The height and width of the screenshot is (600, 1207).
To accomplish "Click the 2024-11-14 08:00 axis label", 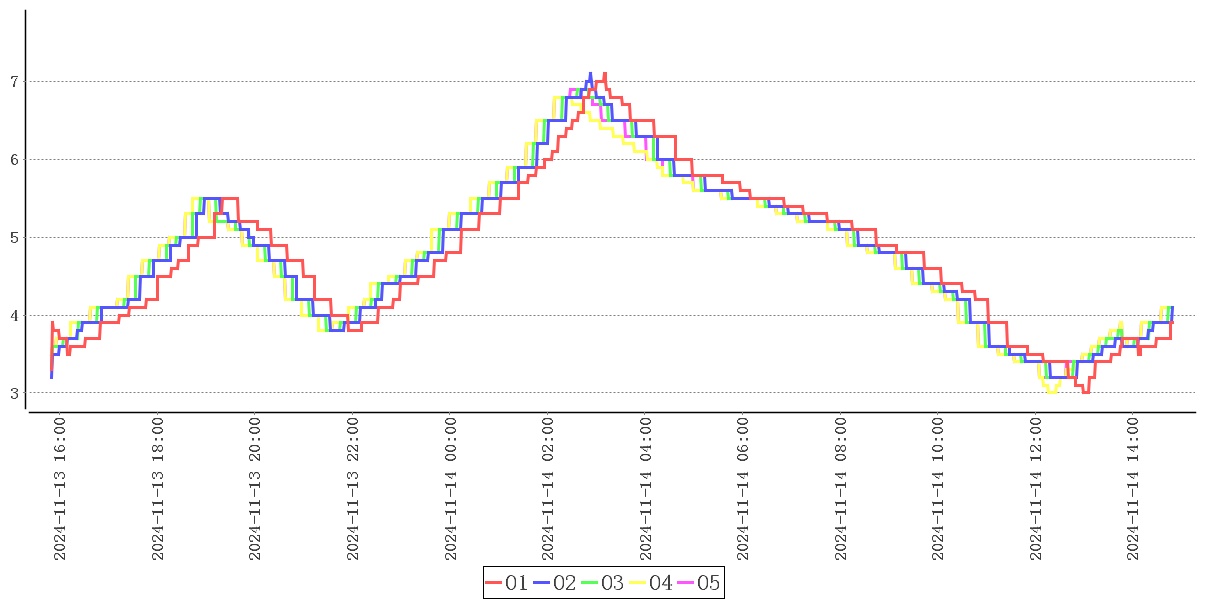I will pyautogui.click(x=841, y=490).
